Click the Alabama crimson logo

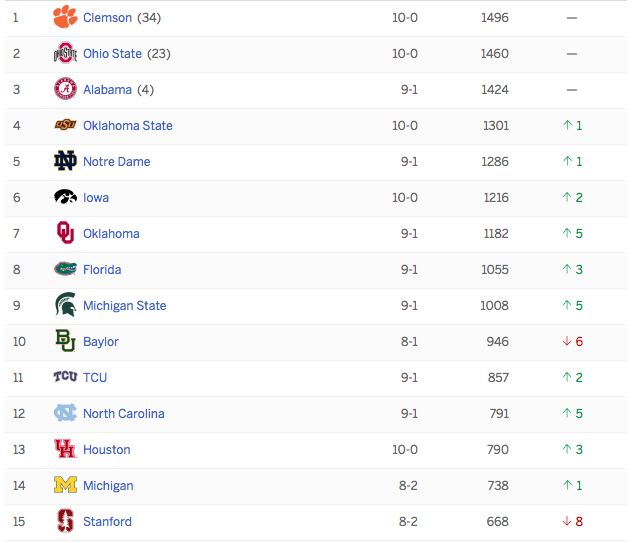coord(65,89)
